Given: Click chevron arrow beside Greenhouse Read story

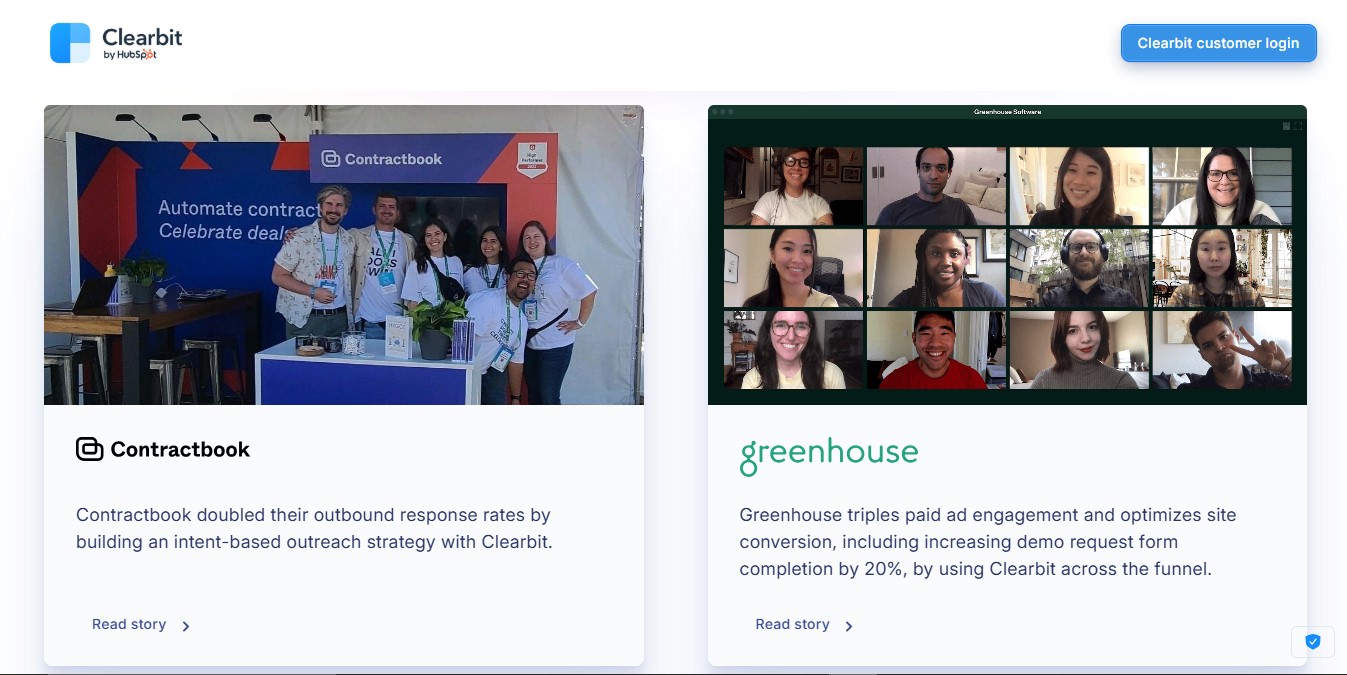Looking at the screenshot, I should (849, 626).
